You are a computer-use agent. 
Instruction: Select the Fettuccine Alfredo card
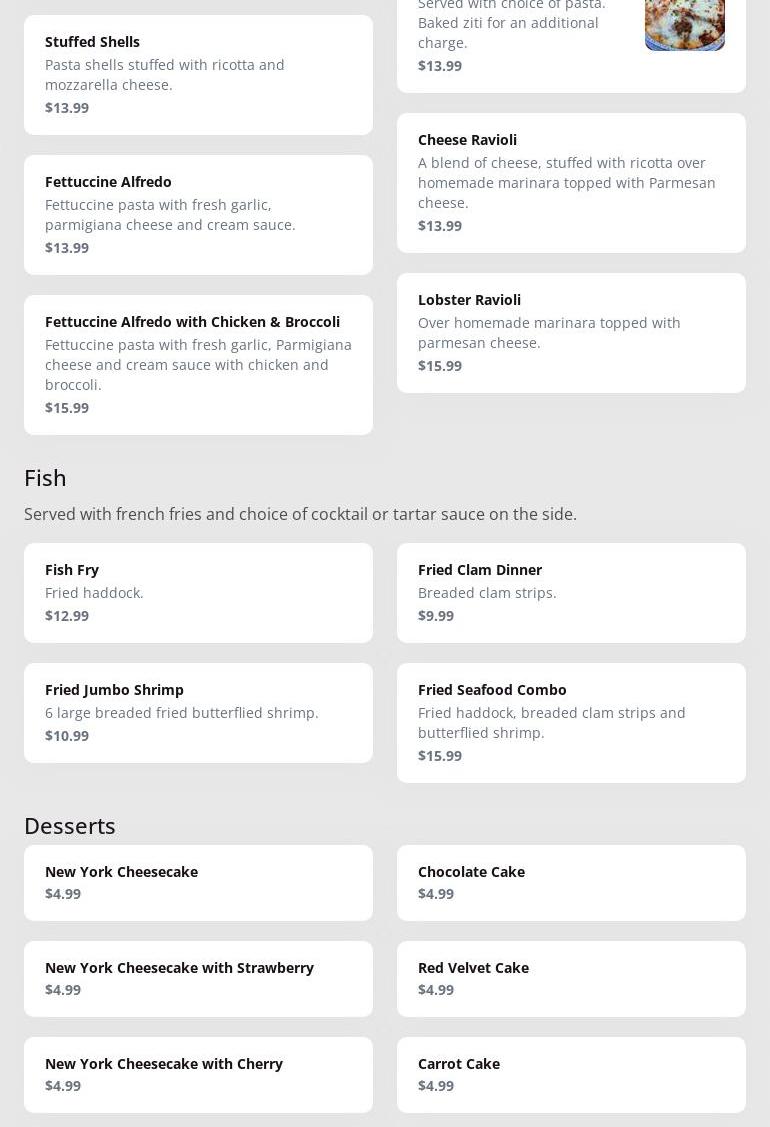pyautogui.click(x=198, y=215)
